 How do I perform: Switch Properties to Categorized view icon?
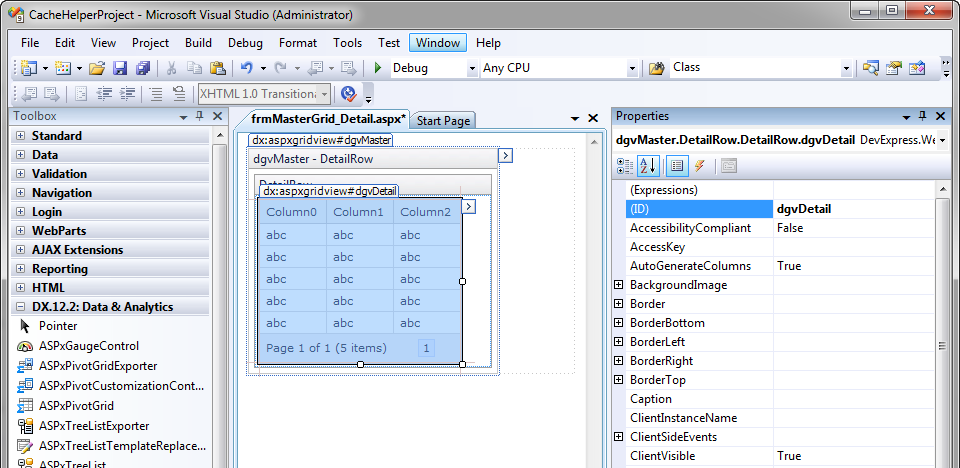pyautogui.click(x=626, y=166)
